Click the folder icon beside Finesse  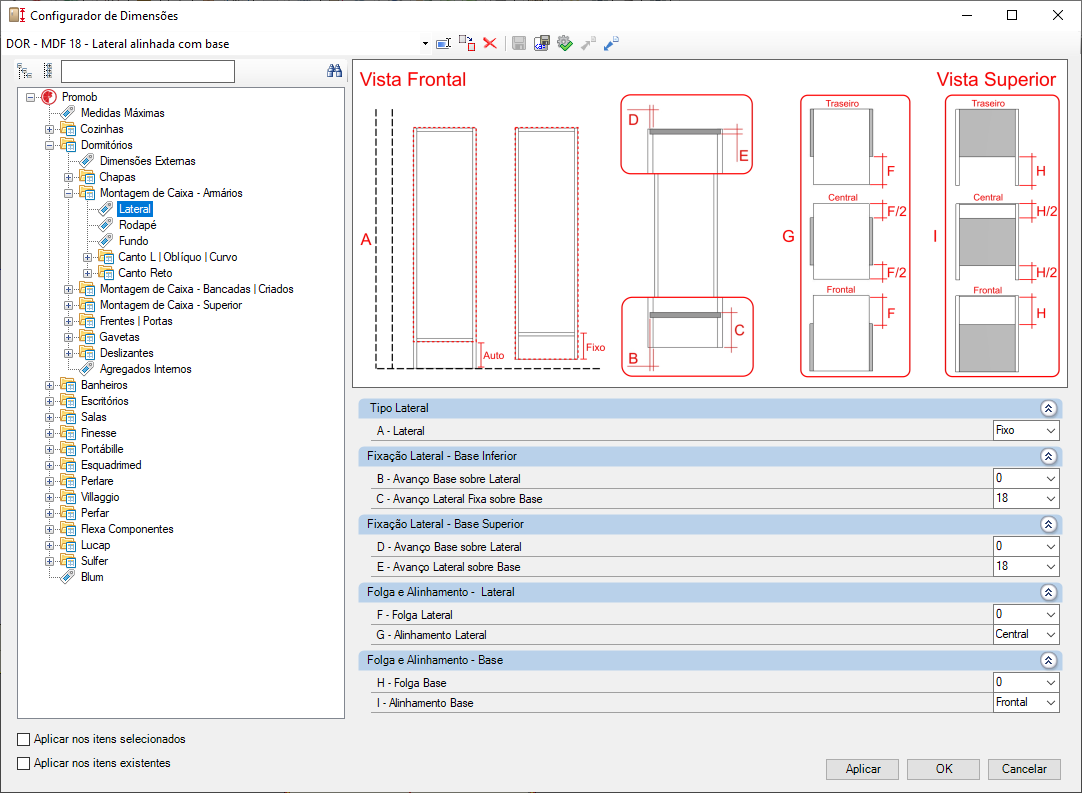tap(68, 433)
